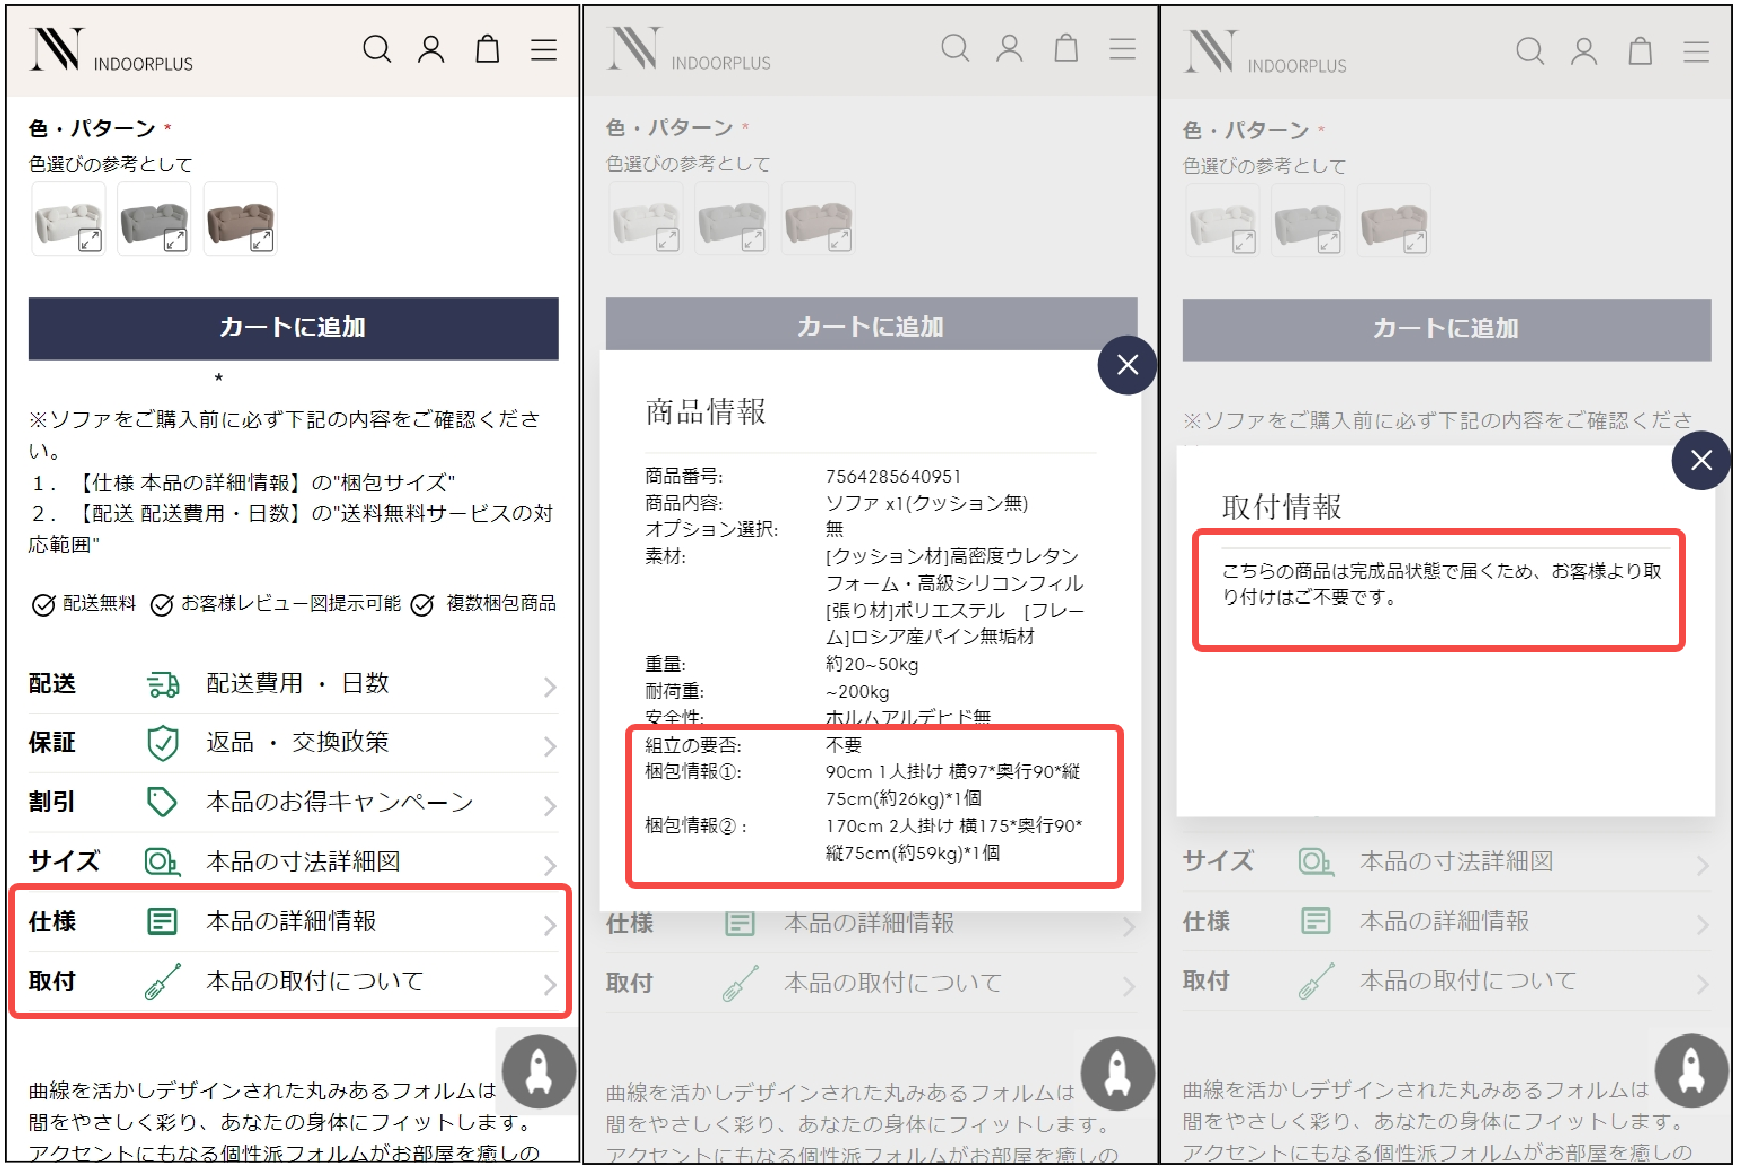Viewport: 1739px width, 1172px height.
Task: Click the カートに追加 button
Action: (292, 327)
